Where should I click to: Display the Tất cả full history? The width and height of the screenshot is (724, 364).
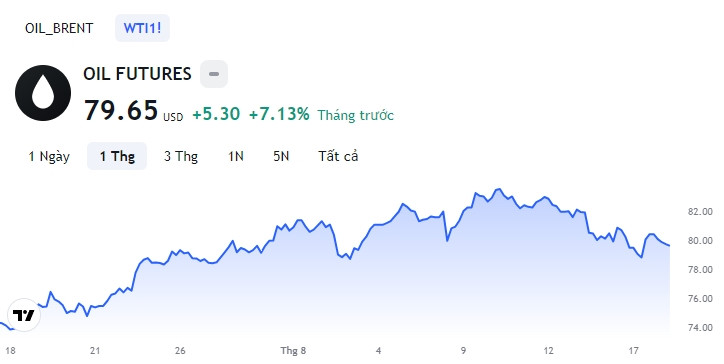[338, 156]
